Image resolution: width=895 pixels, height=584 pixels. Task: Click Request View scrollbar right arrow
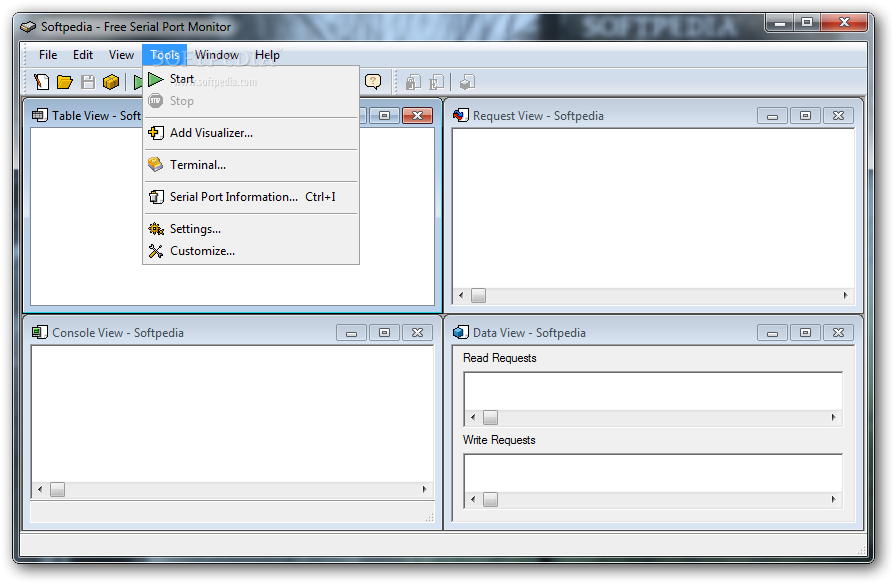point(845,295)
